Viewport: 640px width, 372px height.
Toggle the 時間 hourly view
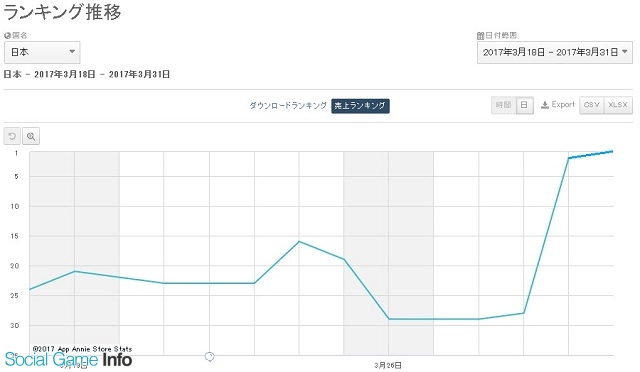pyautogui.click(x=504, y=105)
